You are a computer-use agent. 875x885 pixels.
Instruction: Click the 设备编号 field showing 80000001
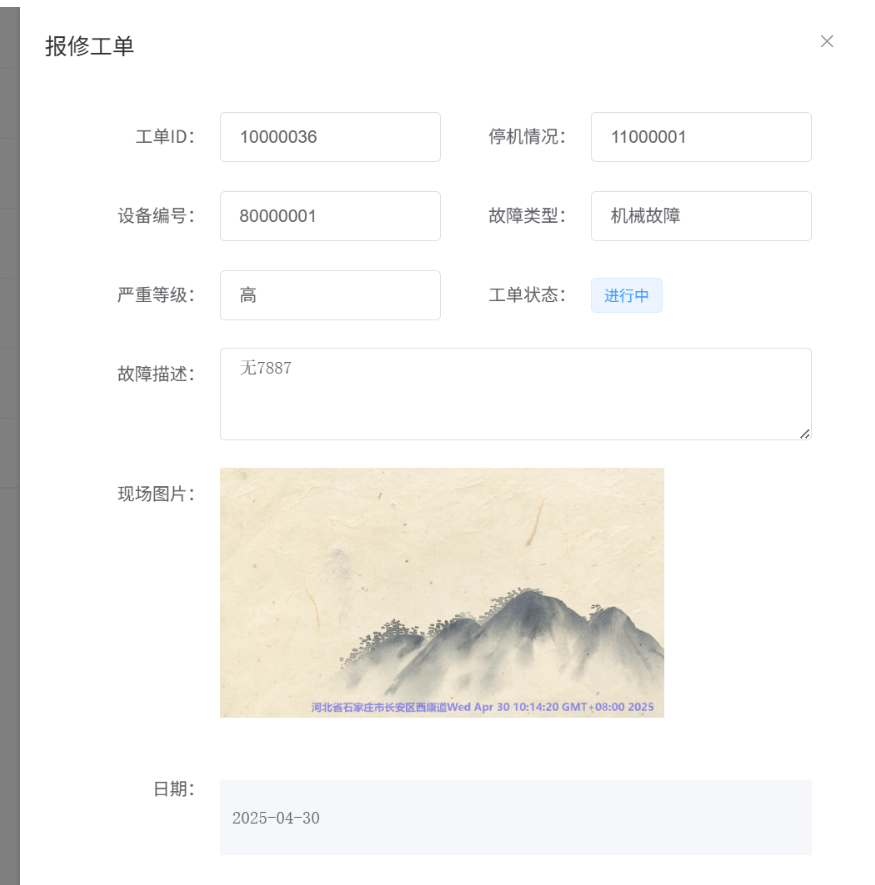click(x=330, y=216)
